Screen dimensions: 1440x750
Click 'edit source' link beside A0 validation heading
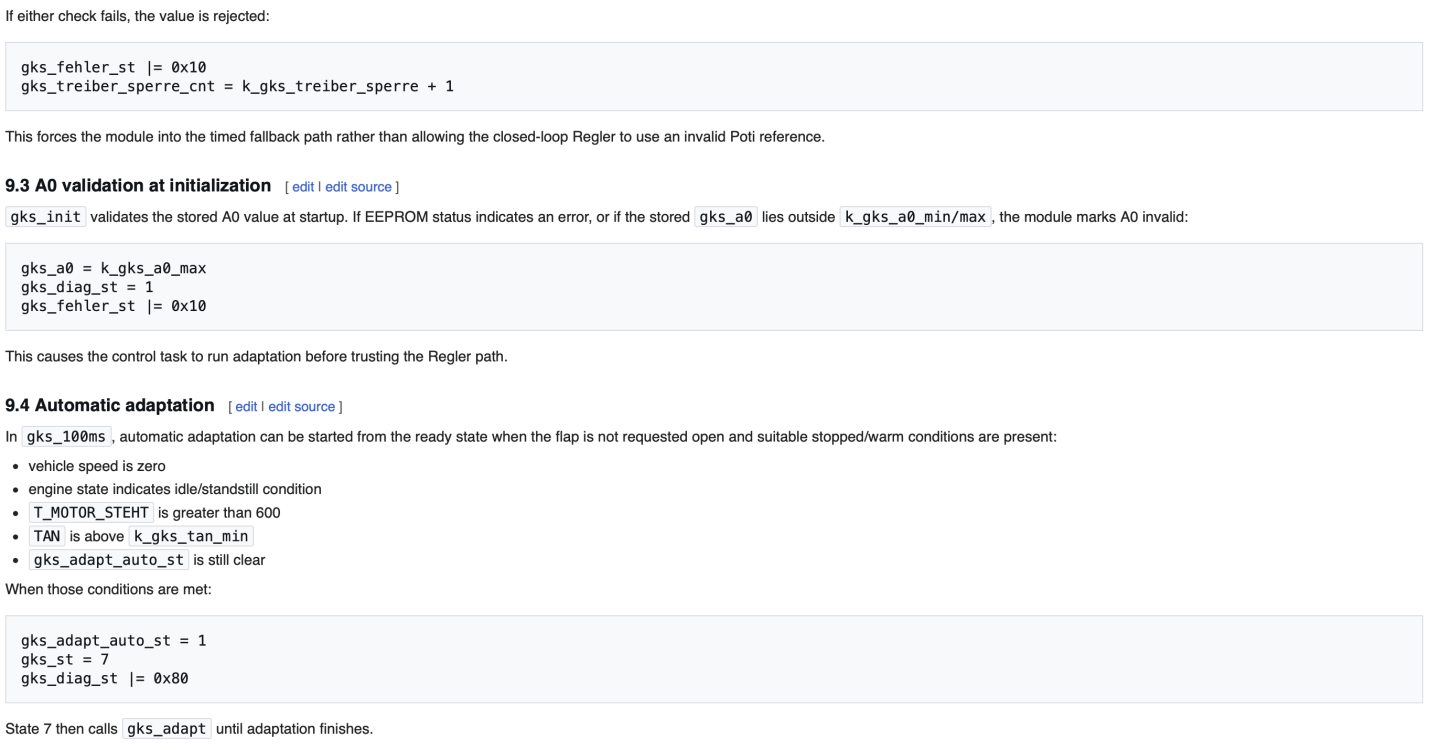pos(358,187)
